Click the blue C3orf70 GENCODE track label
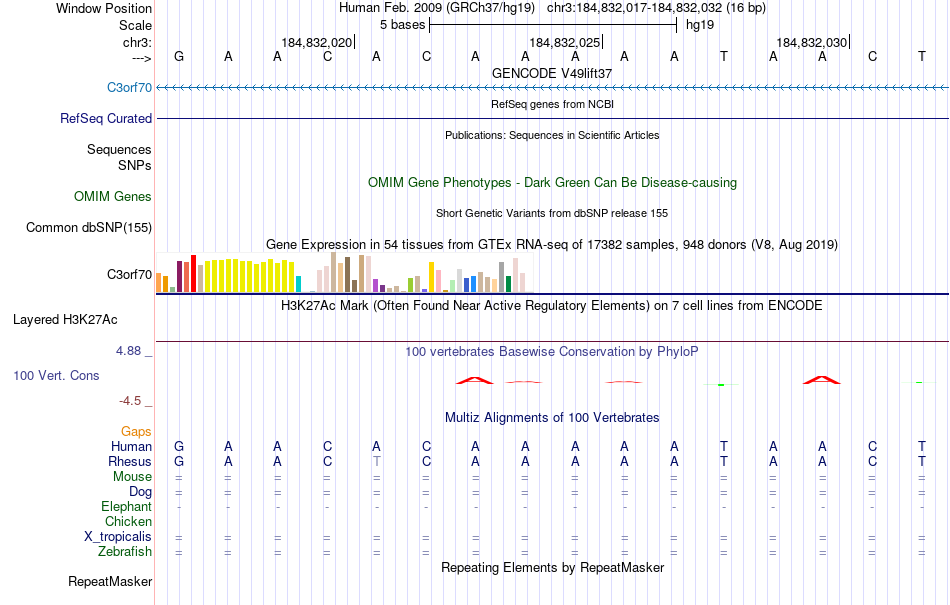The width and height of the screenshot is (950, 605). tap(129, 87)
